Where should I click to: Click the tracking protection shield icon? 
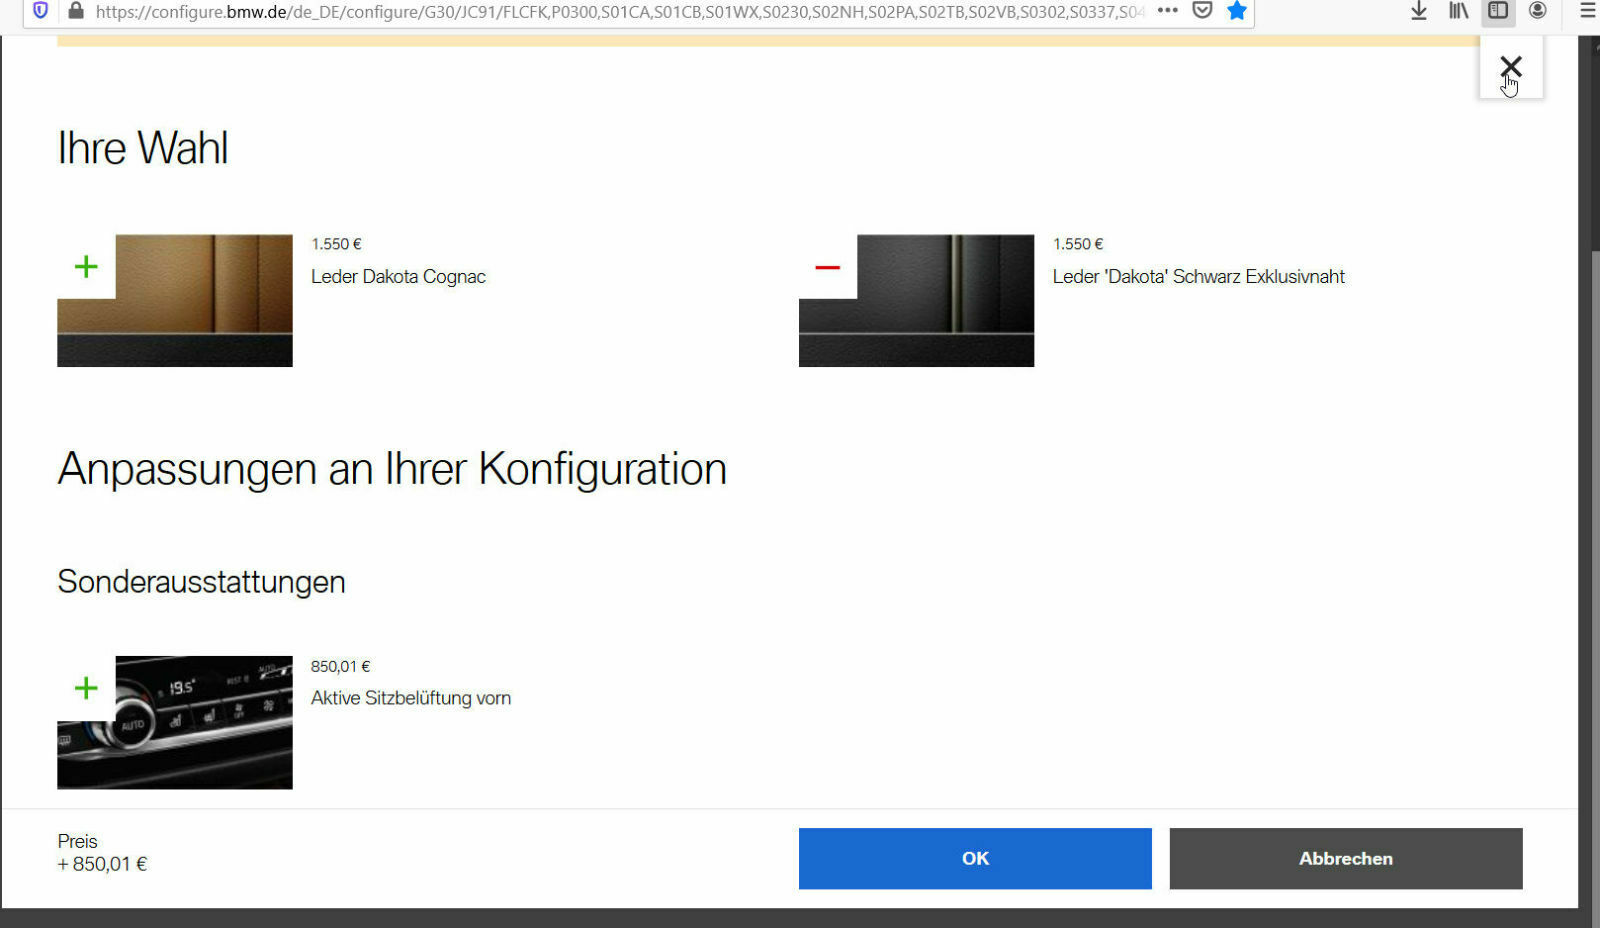41,11
